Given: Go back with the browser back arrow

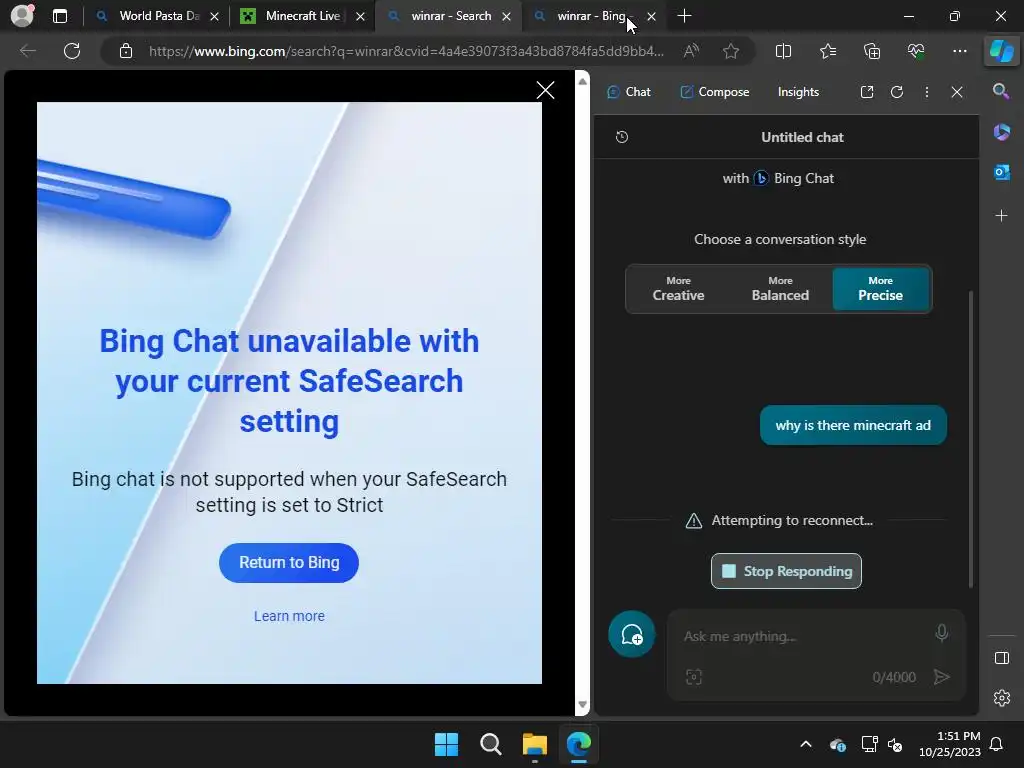Looking at the screenshot, I should click(x=28, y=51).
